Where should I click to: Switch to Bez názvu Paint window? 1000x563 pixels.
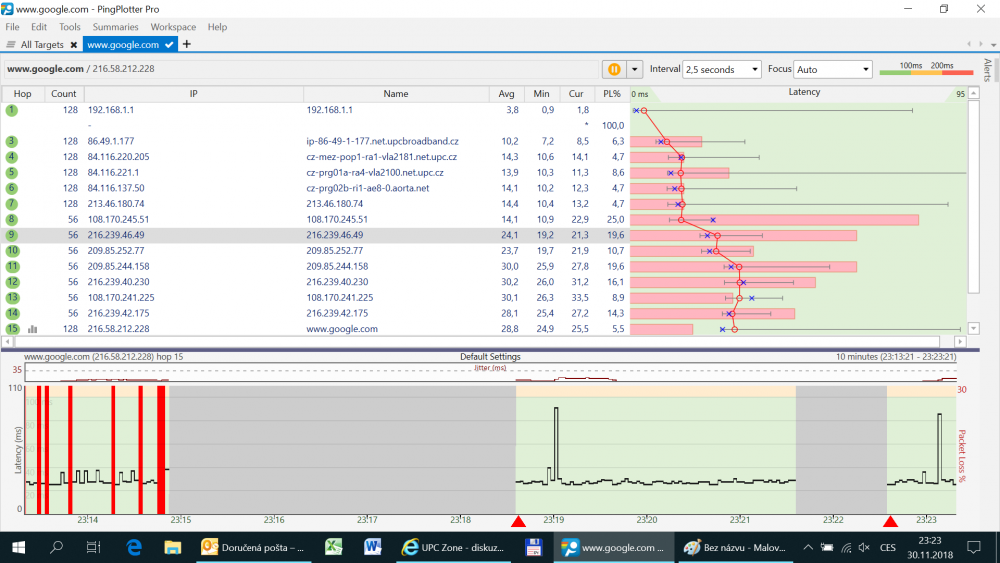[735, 547]
